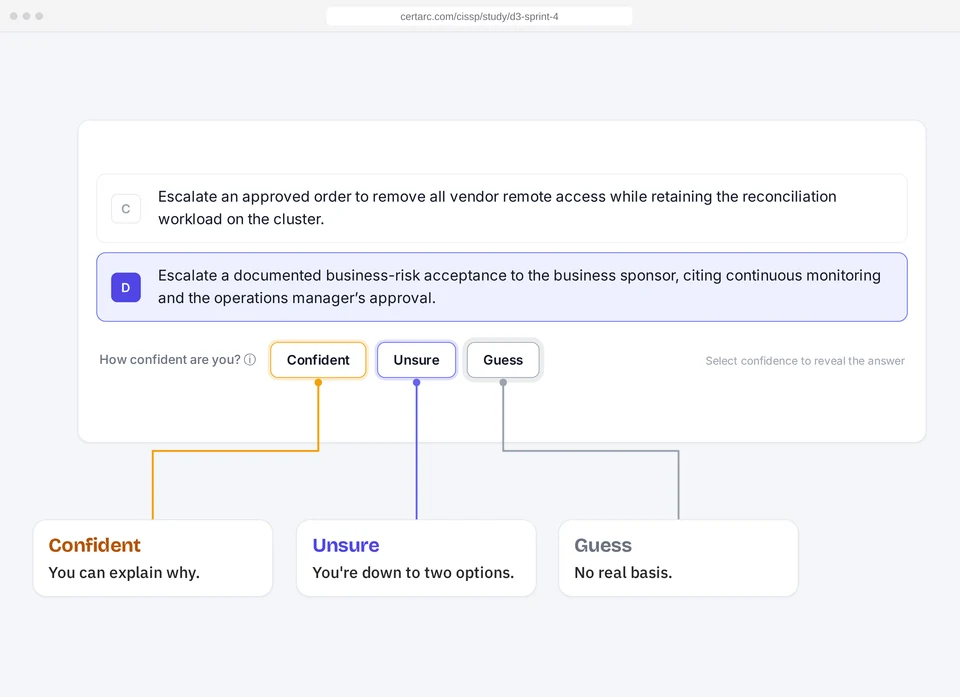
Task: Click the first window control dot
Action: (x=13, y=16)
